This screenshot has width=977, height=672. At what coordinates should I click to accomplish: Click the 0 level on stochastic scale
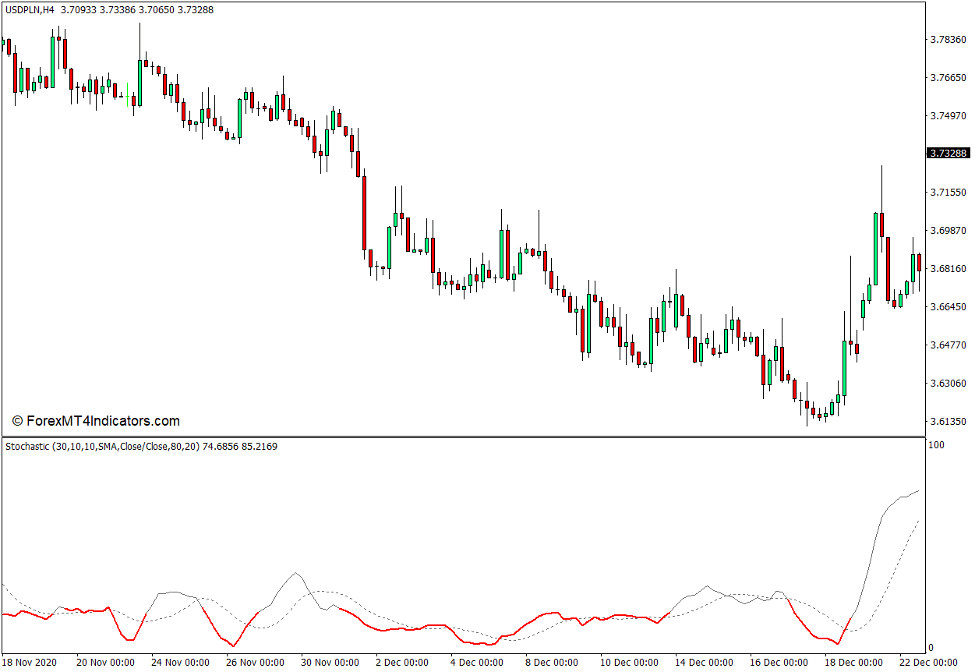(932, 648)
